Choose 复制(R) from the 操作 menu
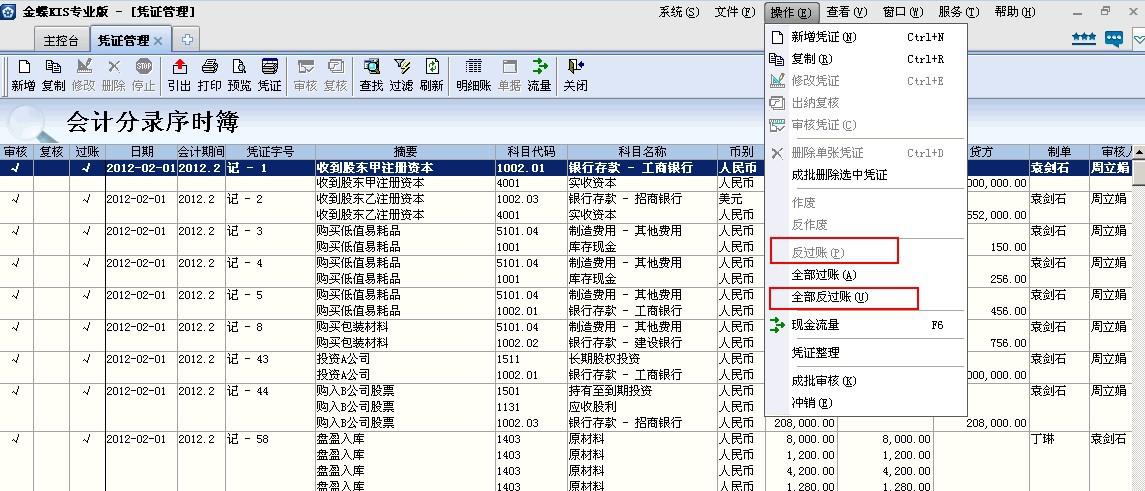Viewport: 1145px width, 491px height. point(865,59)
